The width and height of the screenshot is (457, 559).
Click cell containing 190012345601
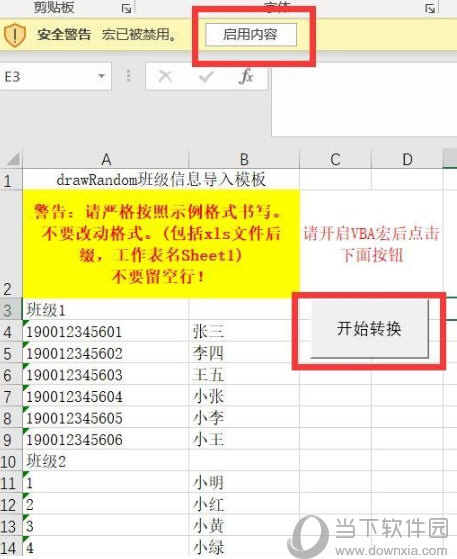(106, 331)
